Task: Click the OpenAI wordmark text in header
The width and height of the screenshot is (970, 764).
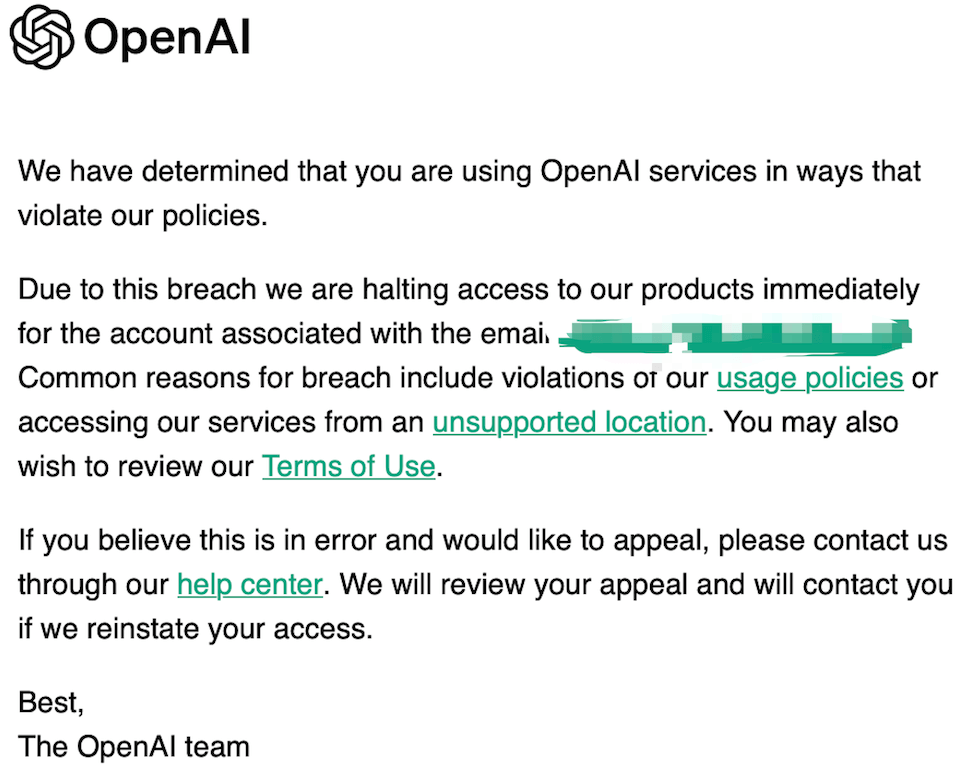Action: coord(167,37)
